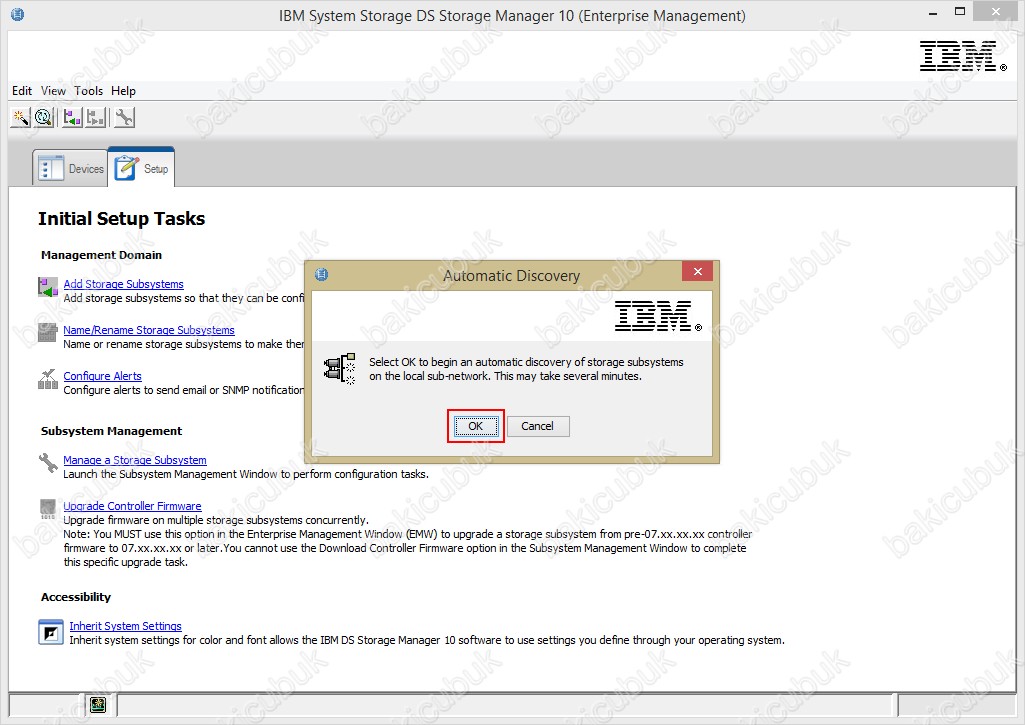Switch to the Devices tab
Screen dimensions: 1025x725
70,169
